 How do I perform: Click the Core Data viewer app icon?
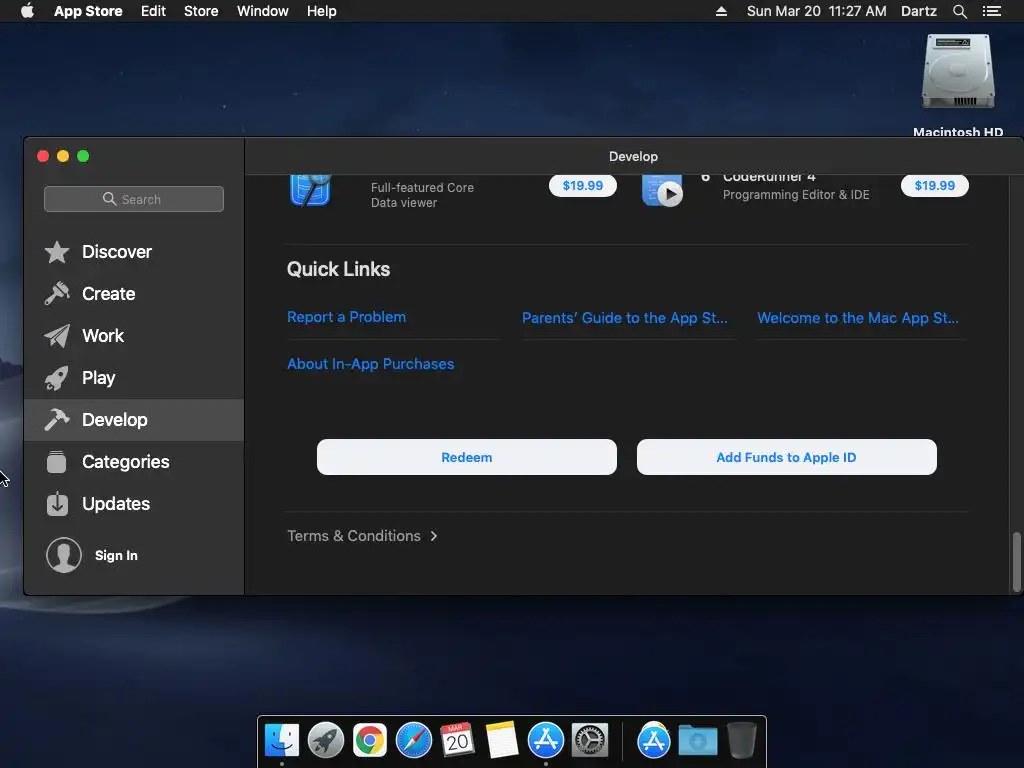click(310, 190)
